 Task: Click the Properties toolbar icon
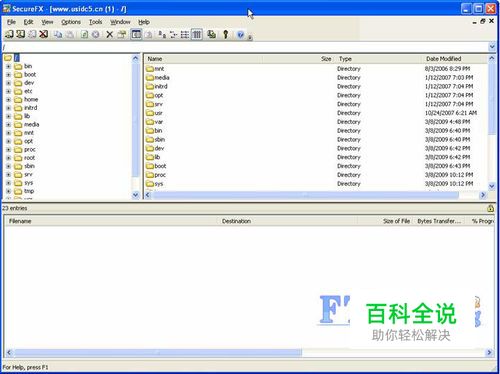click(122, 34)
